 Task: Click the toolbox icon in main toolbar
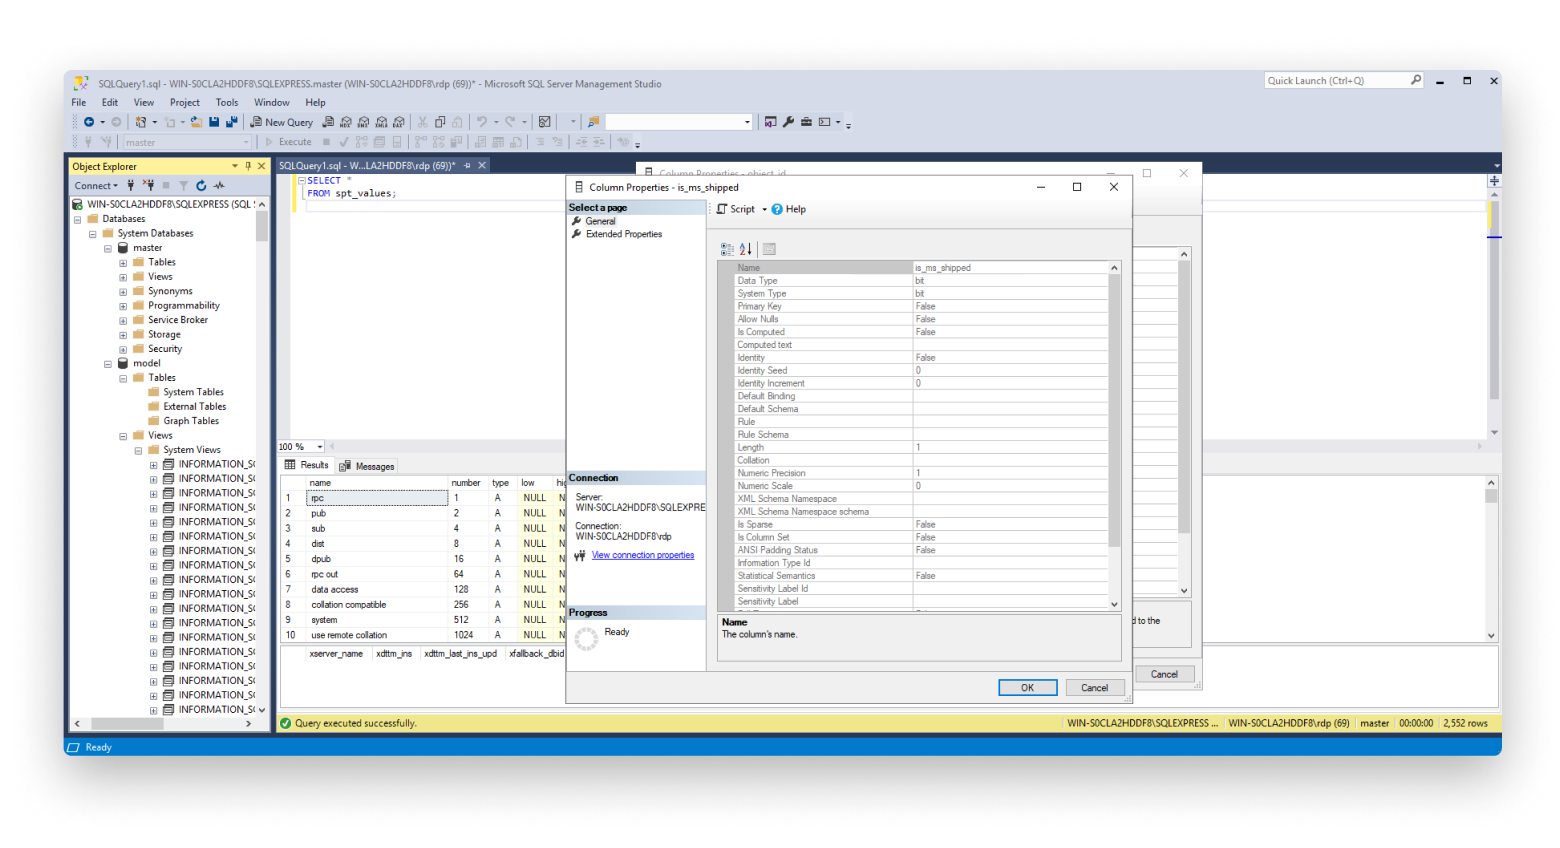[x=806, y=122]
